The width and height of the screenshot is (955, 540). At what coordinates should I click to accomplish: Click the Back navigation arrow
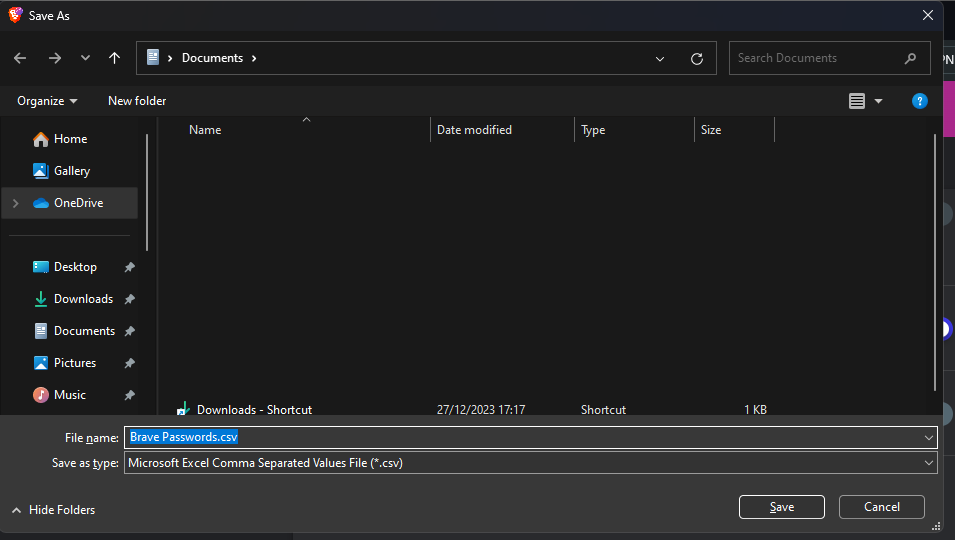20,58
